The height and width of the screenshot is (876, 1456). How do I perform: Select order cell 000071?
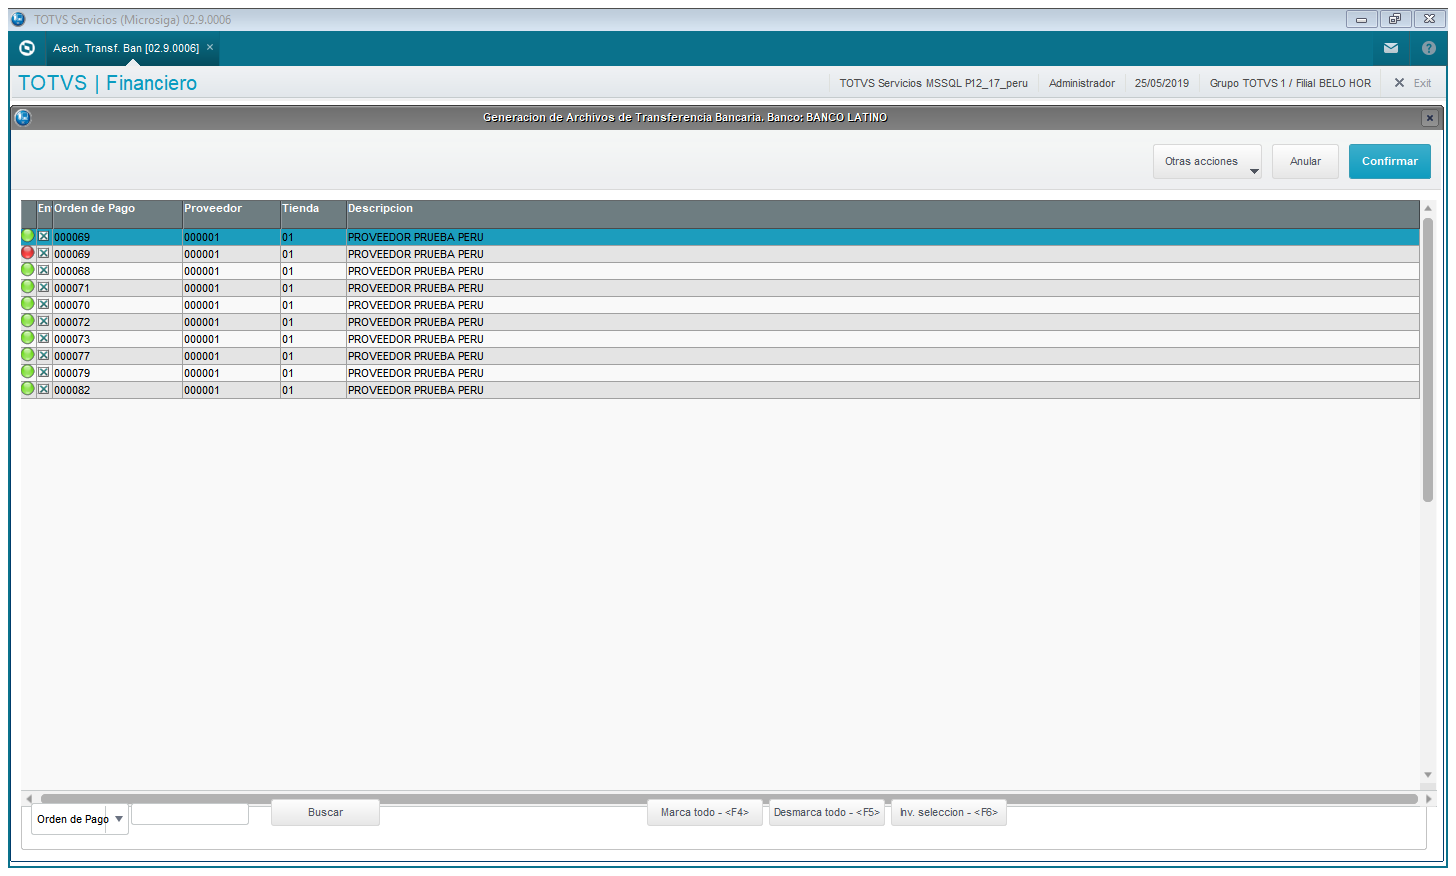[x=116, y=288]
